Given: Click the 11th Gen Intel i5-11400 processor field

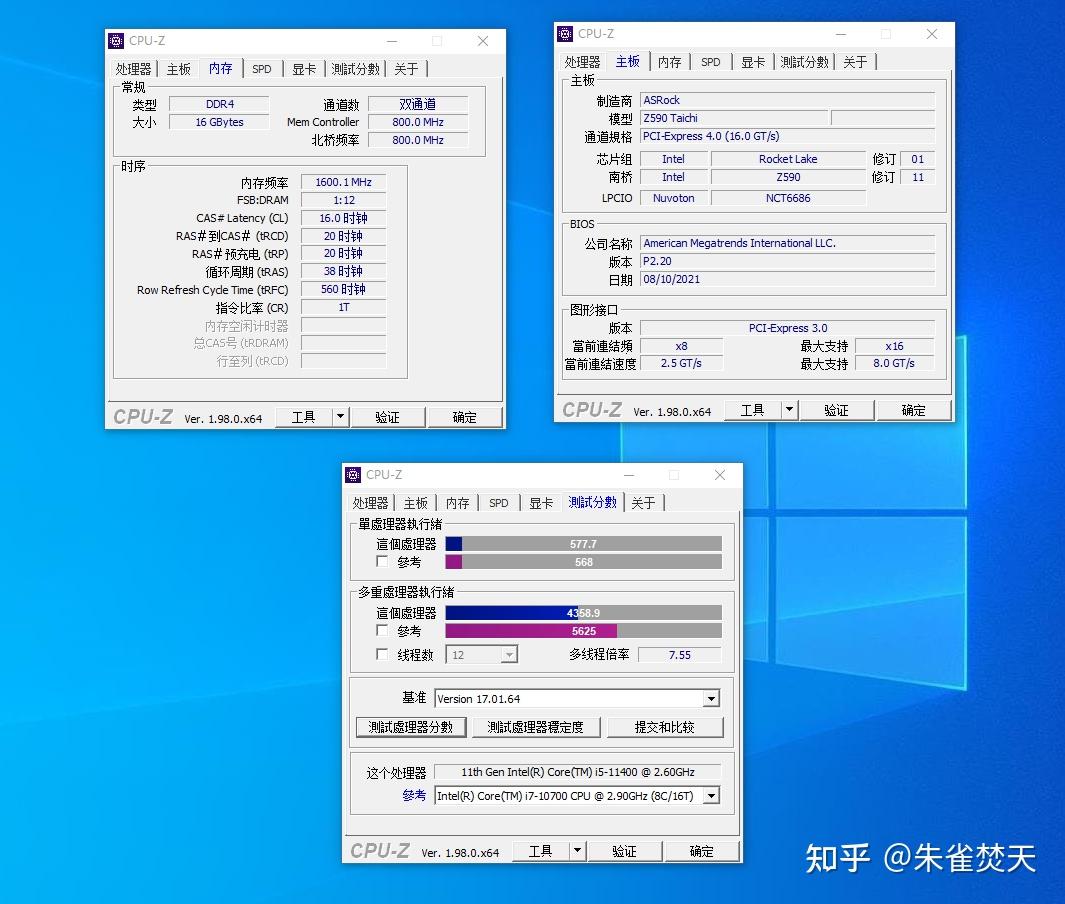Looking at the screenshot, I should [578, 772].
